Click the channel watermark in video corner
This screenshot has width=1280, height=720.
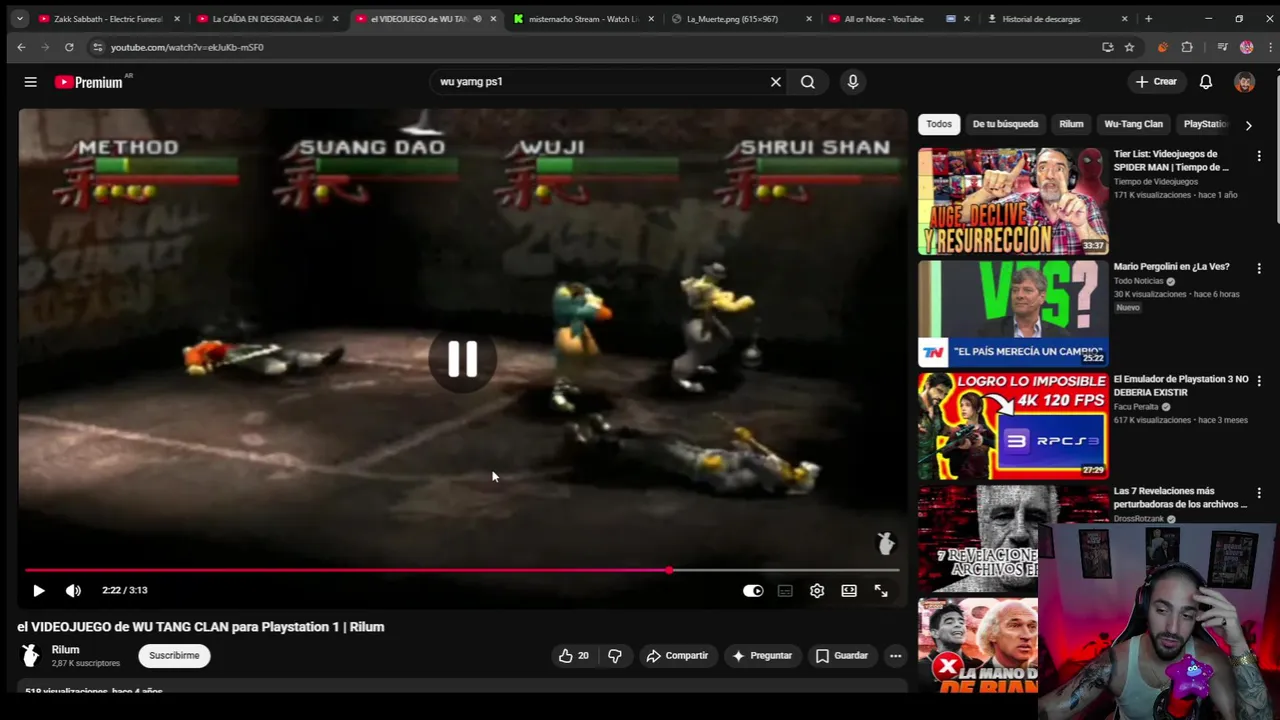coord(885,543)
